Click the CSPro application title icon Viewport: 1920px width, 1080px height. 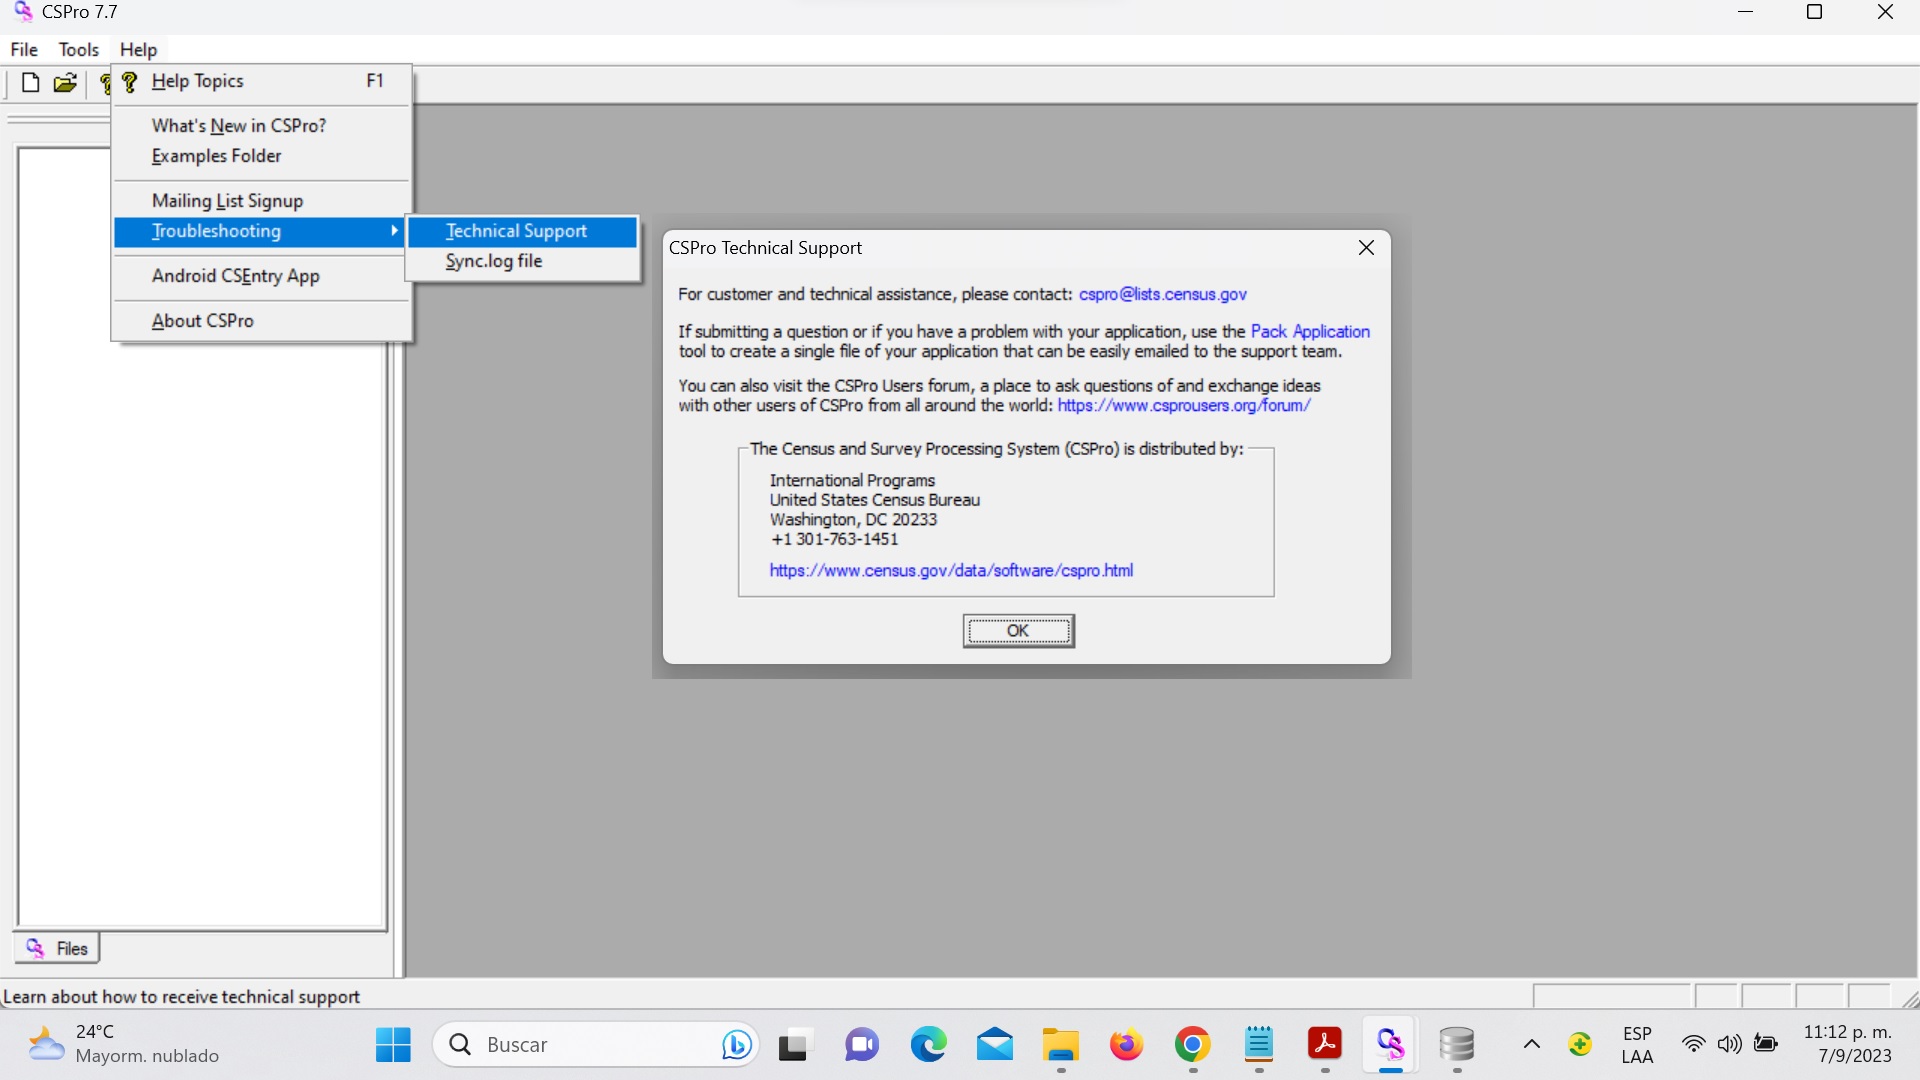(23, 12)
